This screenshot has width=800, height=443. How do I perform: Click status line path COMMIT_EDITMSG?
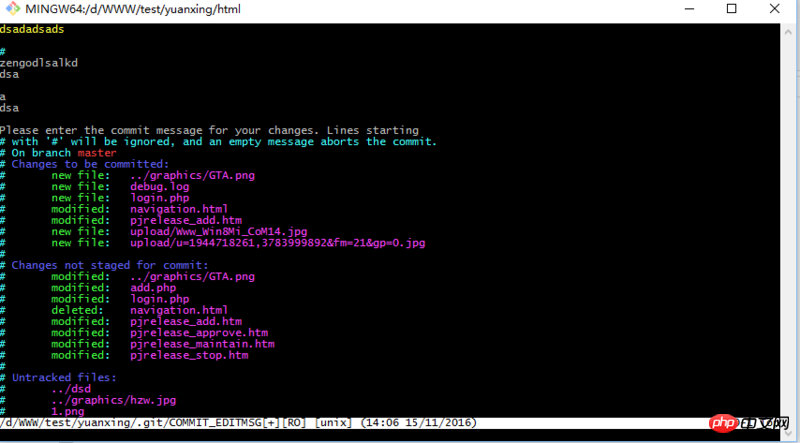(x=131, y=423)
